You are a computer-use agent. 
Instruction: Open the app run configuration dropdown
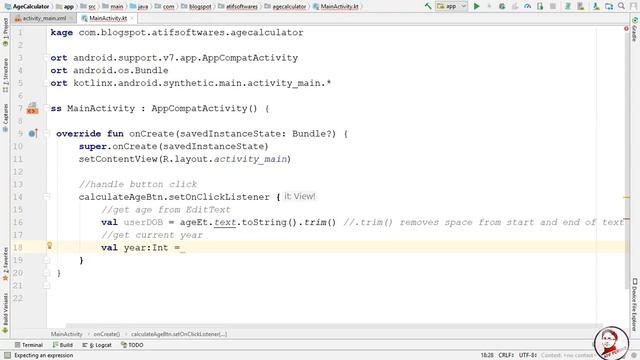point(451,6)
